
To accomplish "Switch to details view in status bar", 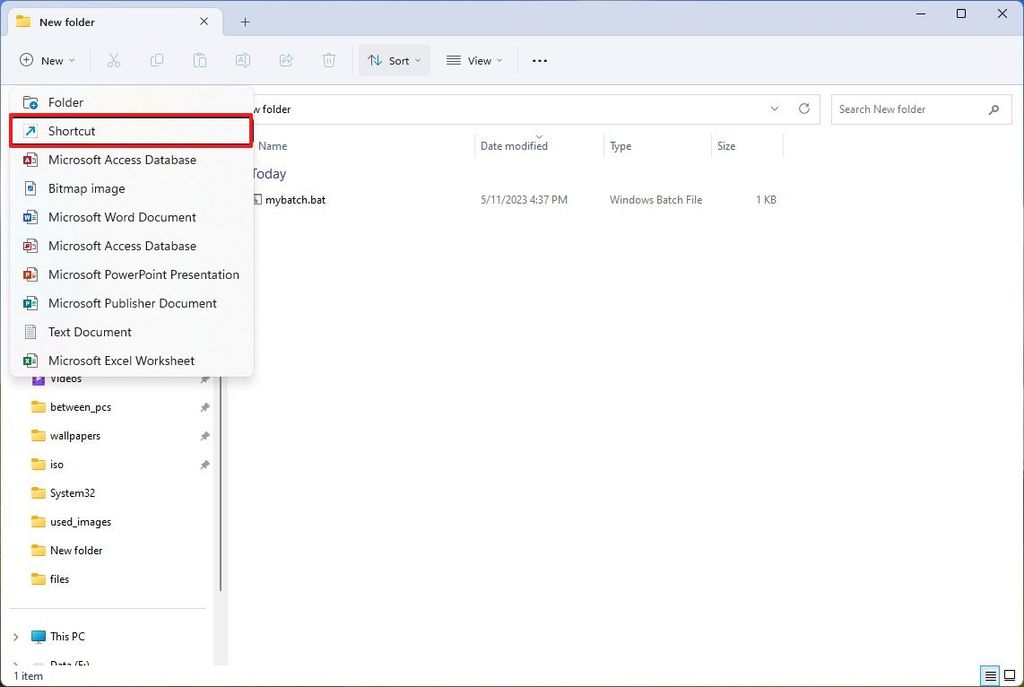I will coord(990,676).
